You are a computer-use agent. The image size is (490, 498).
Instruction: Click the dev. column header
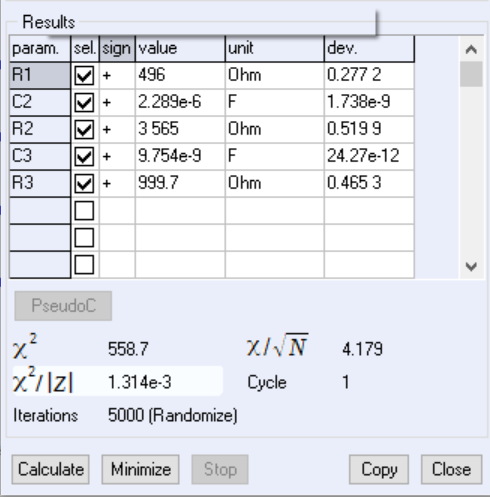pos(369,49)
